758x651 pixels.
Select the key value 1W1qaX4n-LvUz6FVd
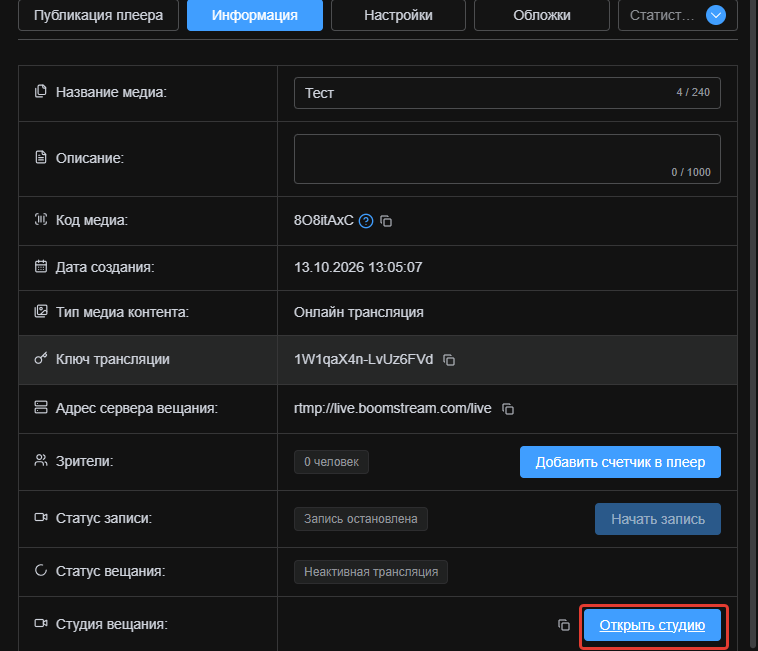(x=364, y=360)
